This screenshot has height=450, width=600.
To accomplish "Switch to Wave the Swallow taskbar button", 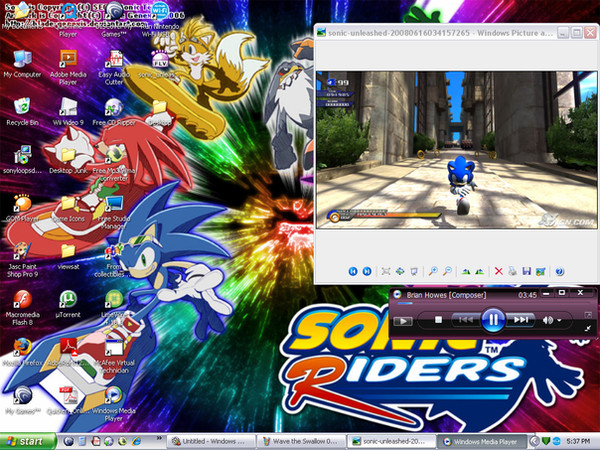I will [302, 442].
